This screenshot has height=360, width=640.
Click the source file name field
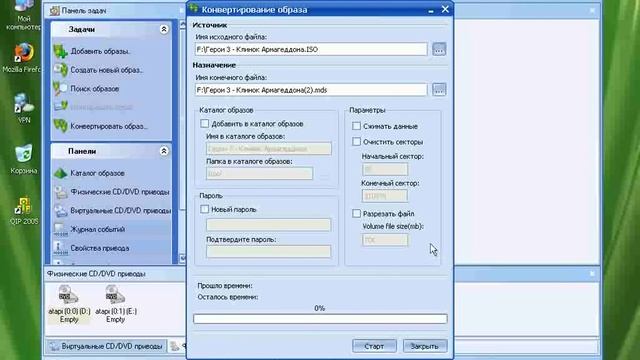click(311, 49)
